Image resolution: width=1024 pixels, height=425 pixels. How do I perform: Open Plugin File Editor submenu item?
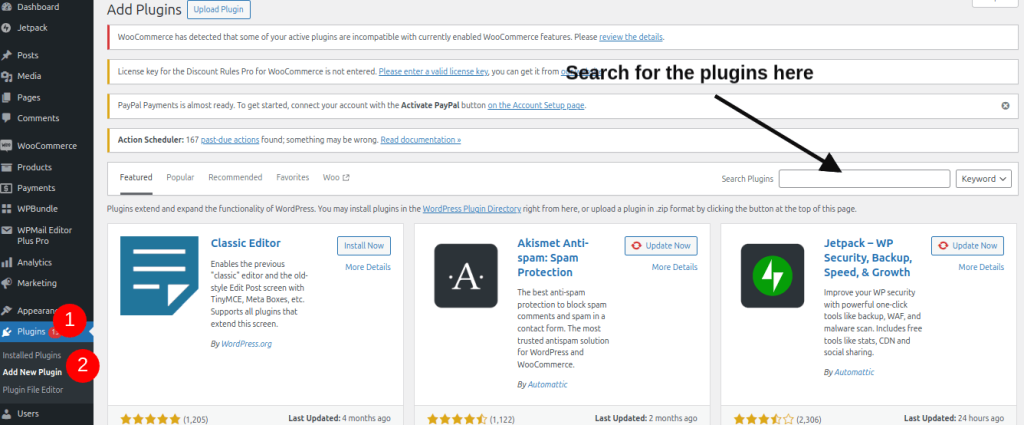pos(33,390)
